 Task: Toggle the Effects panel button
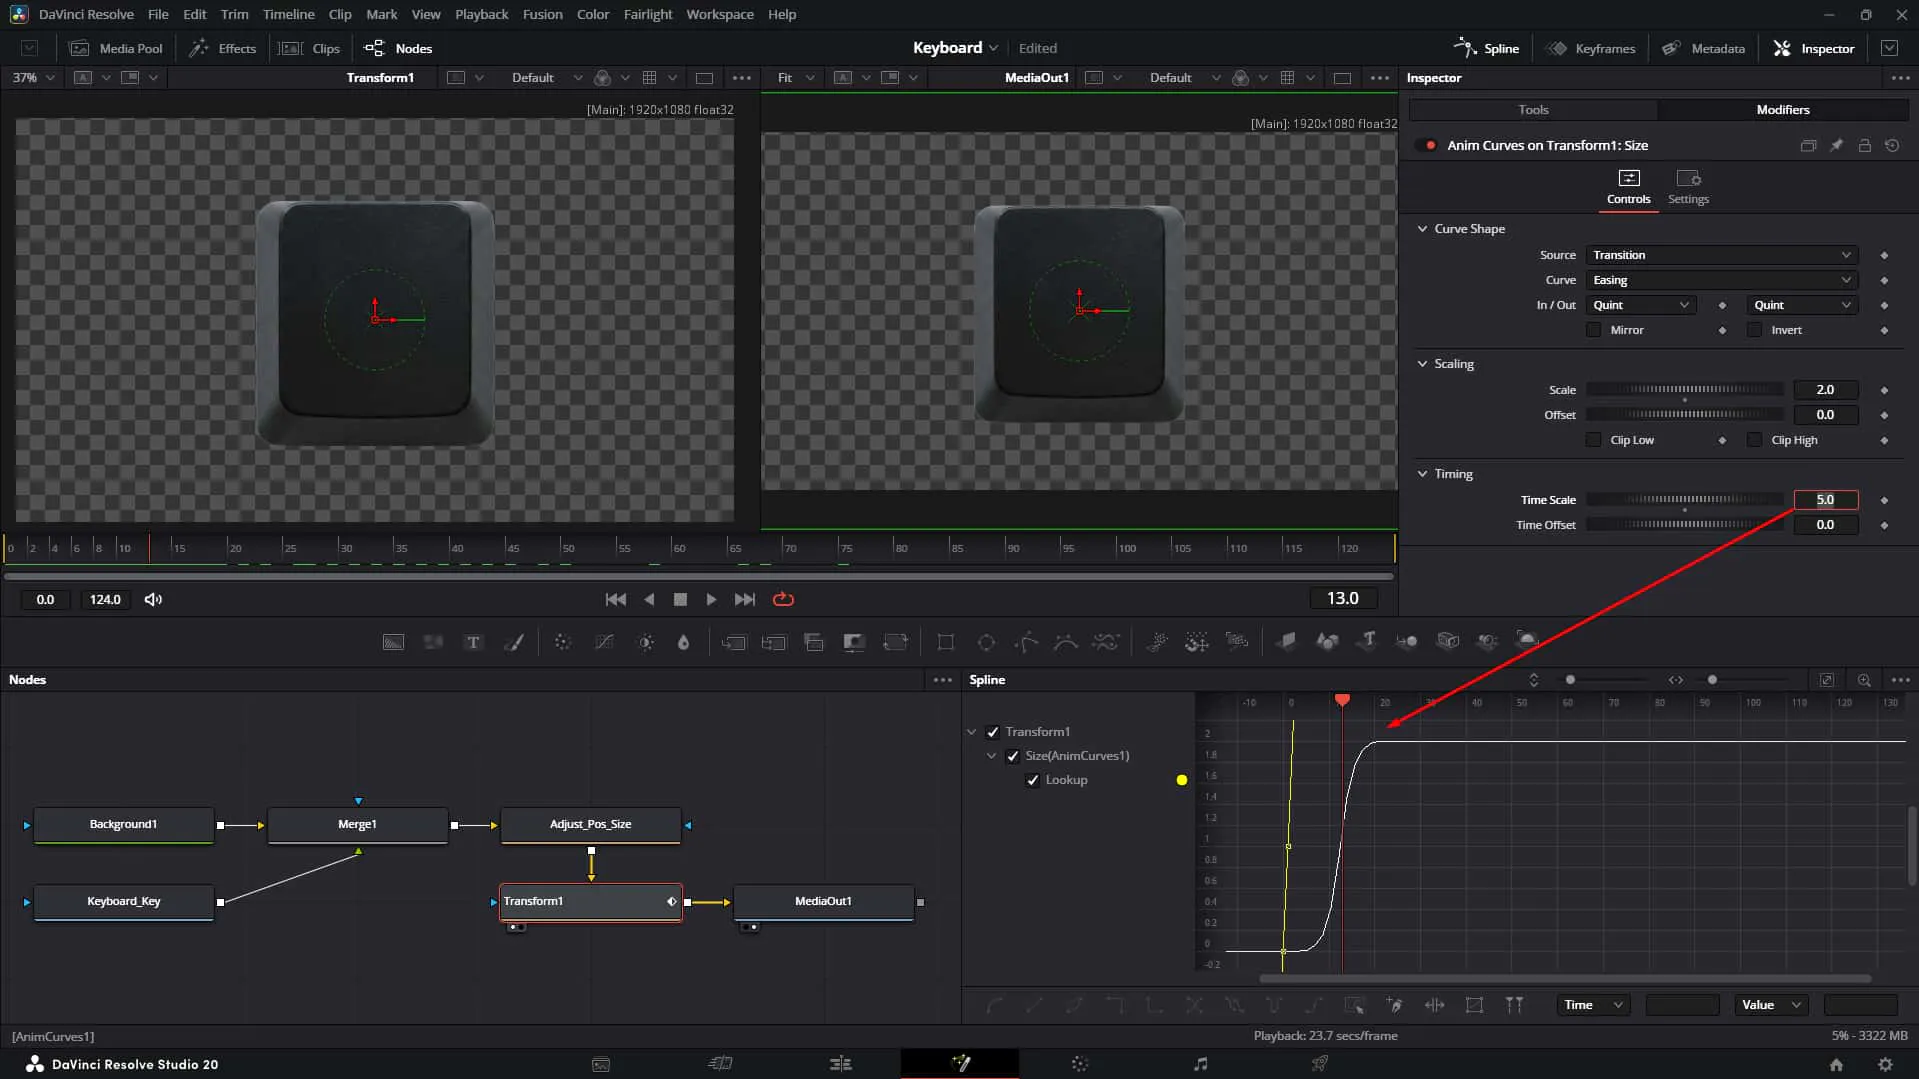point(223,48)
